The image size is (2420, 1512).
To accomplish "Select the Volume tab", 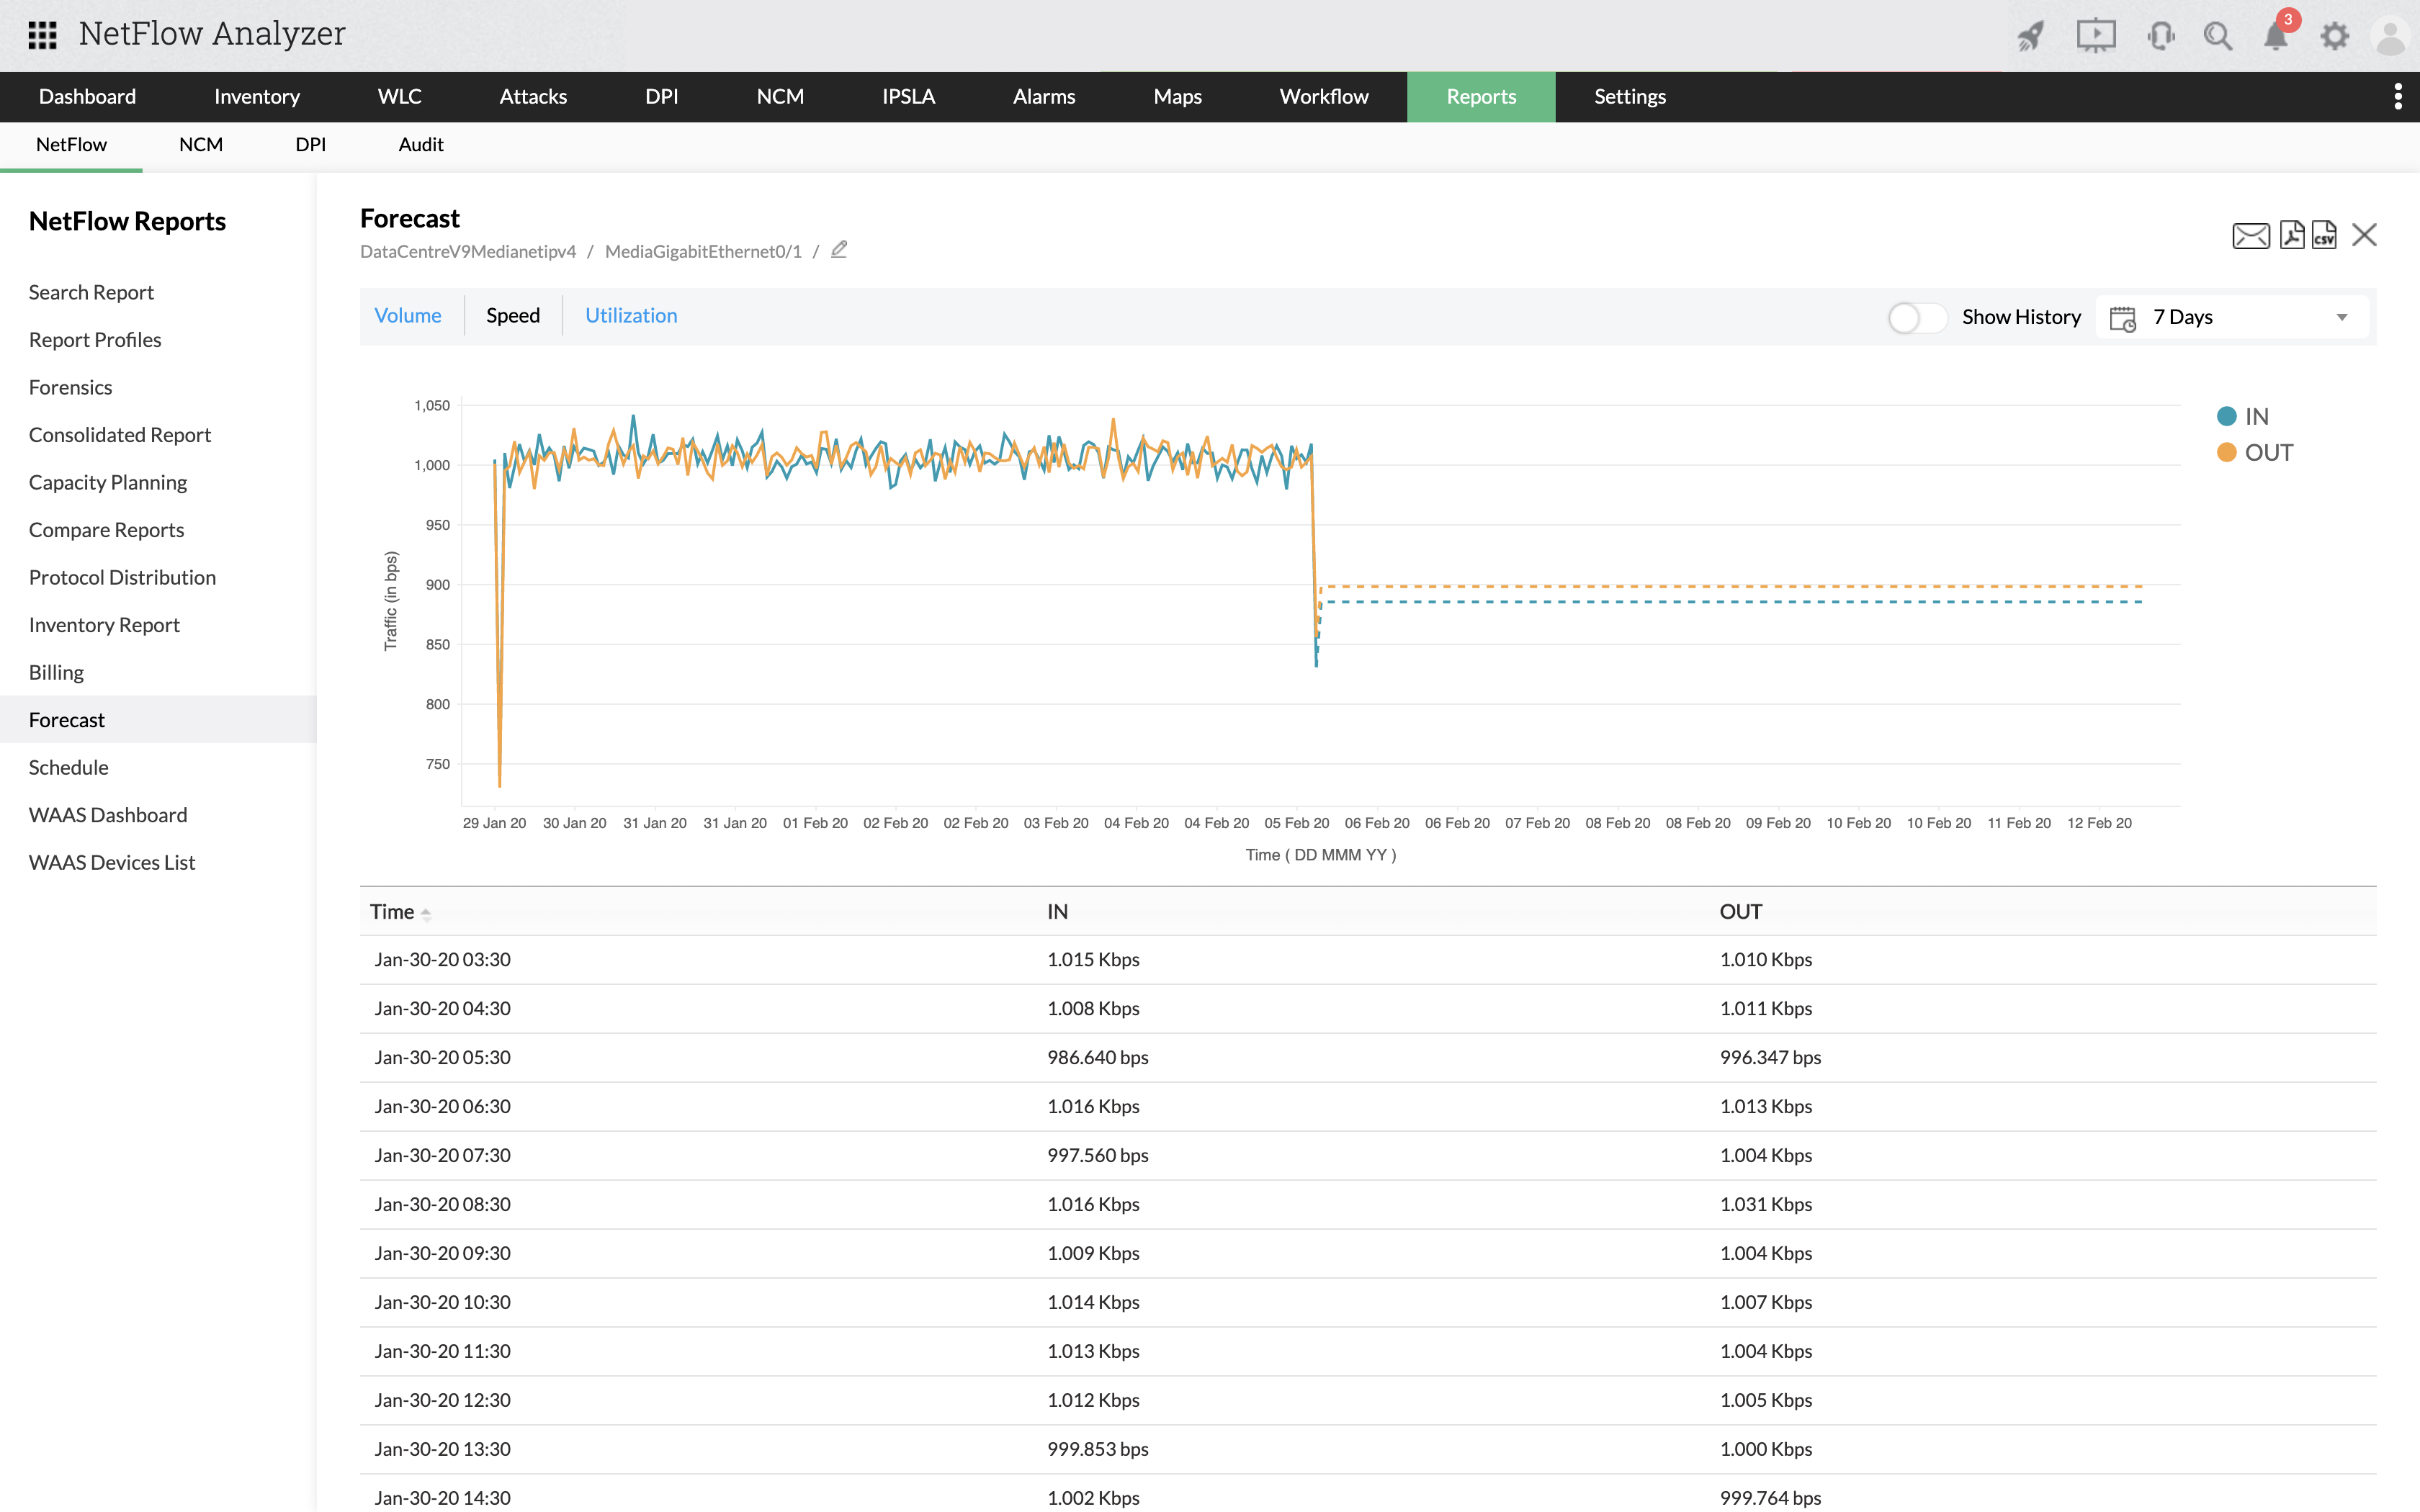I will 408,316.
